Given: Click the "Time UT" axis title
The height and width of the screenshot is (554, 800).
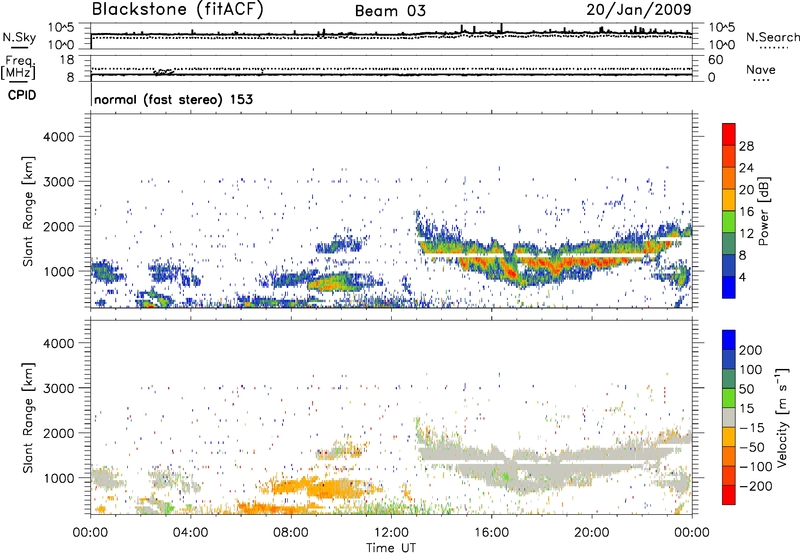Looking at the screenshot, I should [x=391, y=548].
